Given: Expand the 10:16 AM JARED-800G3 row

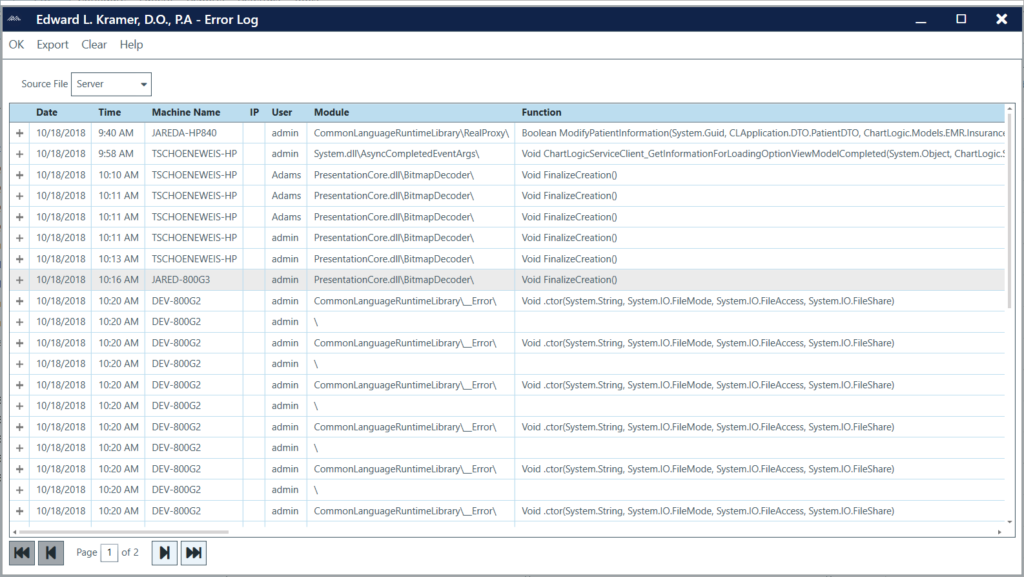Looking at the screenshot, I should [20, 280].
